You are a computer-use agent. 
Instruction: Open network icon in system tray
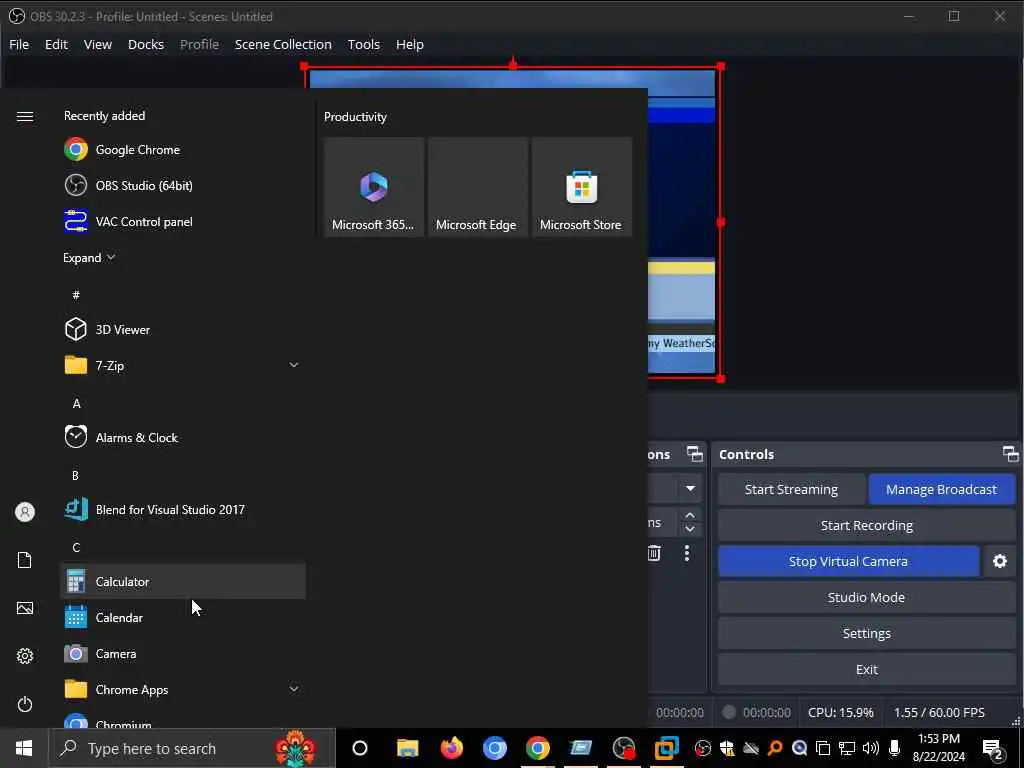[846, 748]
